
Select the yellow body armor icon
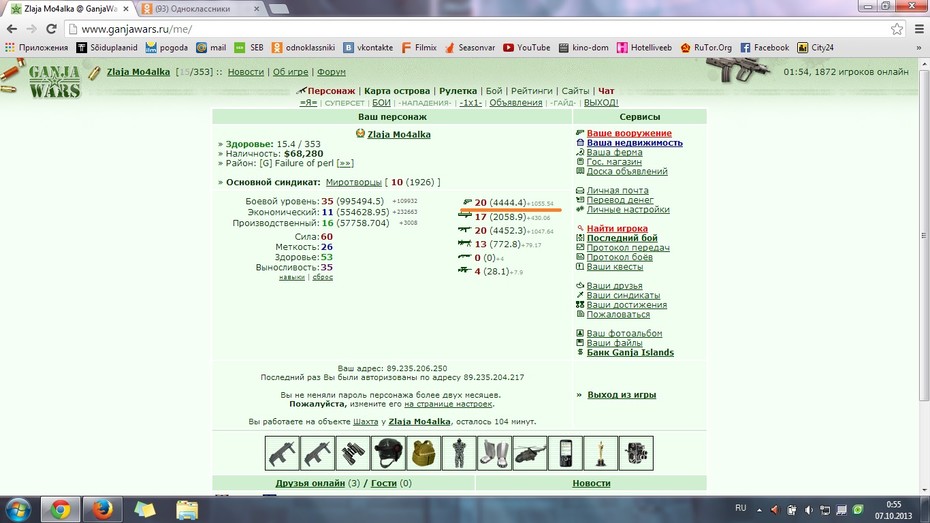[423, 453]
